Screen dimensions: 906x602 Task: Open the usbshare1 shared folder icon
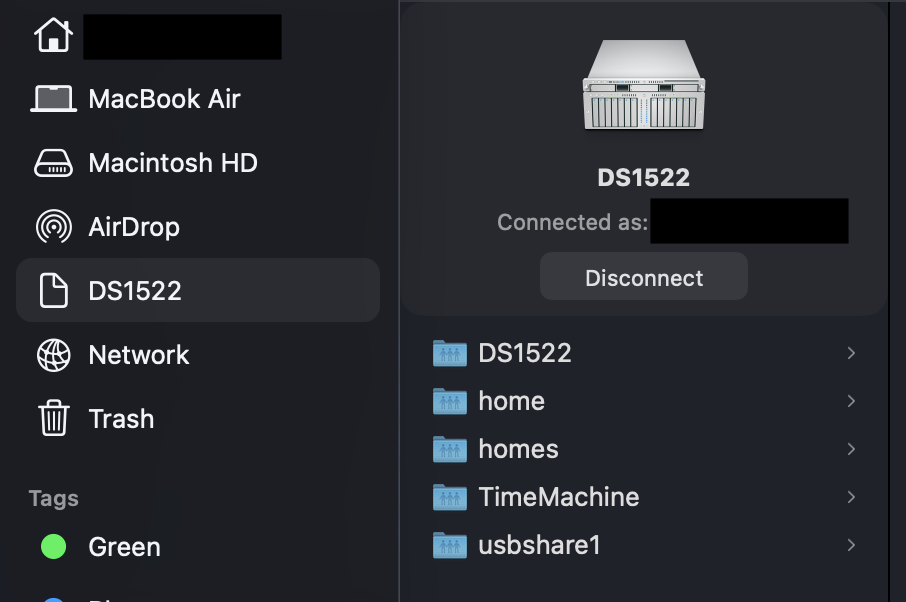click(451, 545)
